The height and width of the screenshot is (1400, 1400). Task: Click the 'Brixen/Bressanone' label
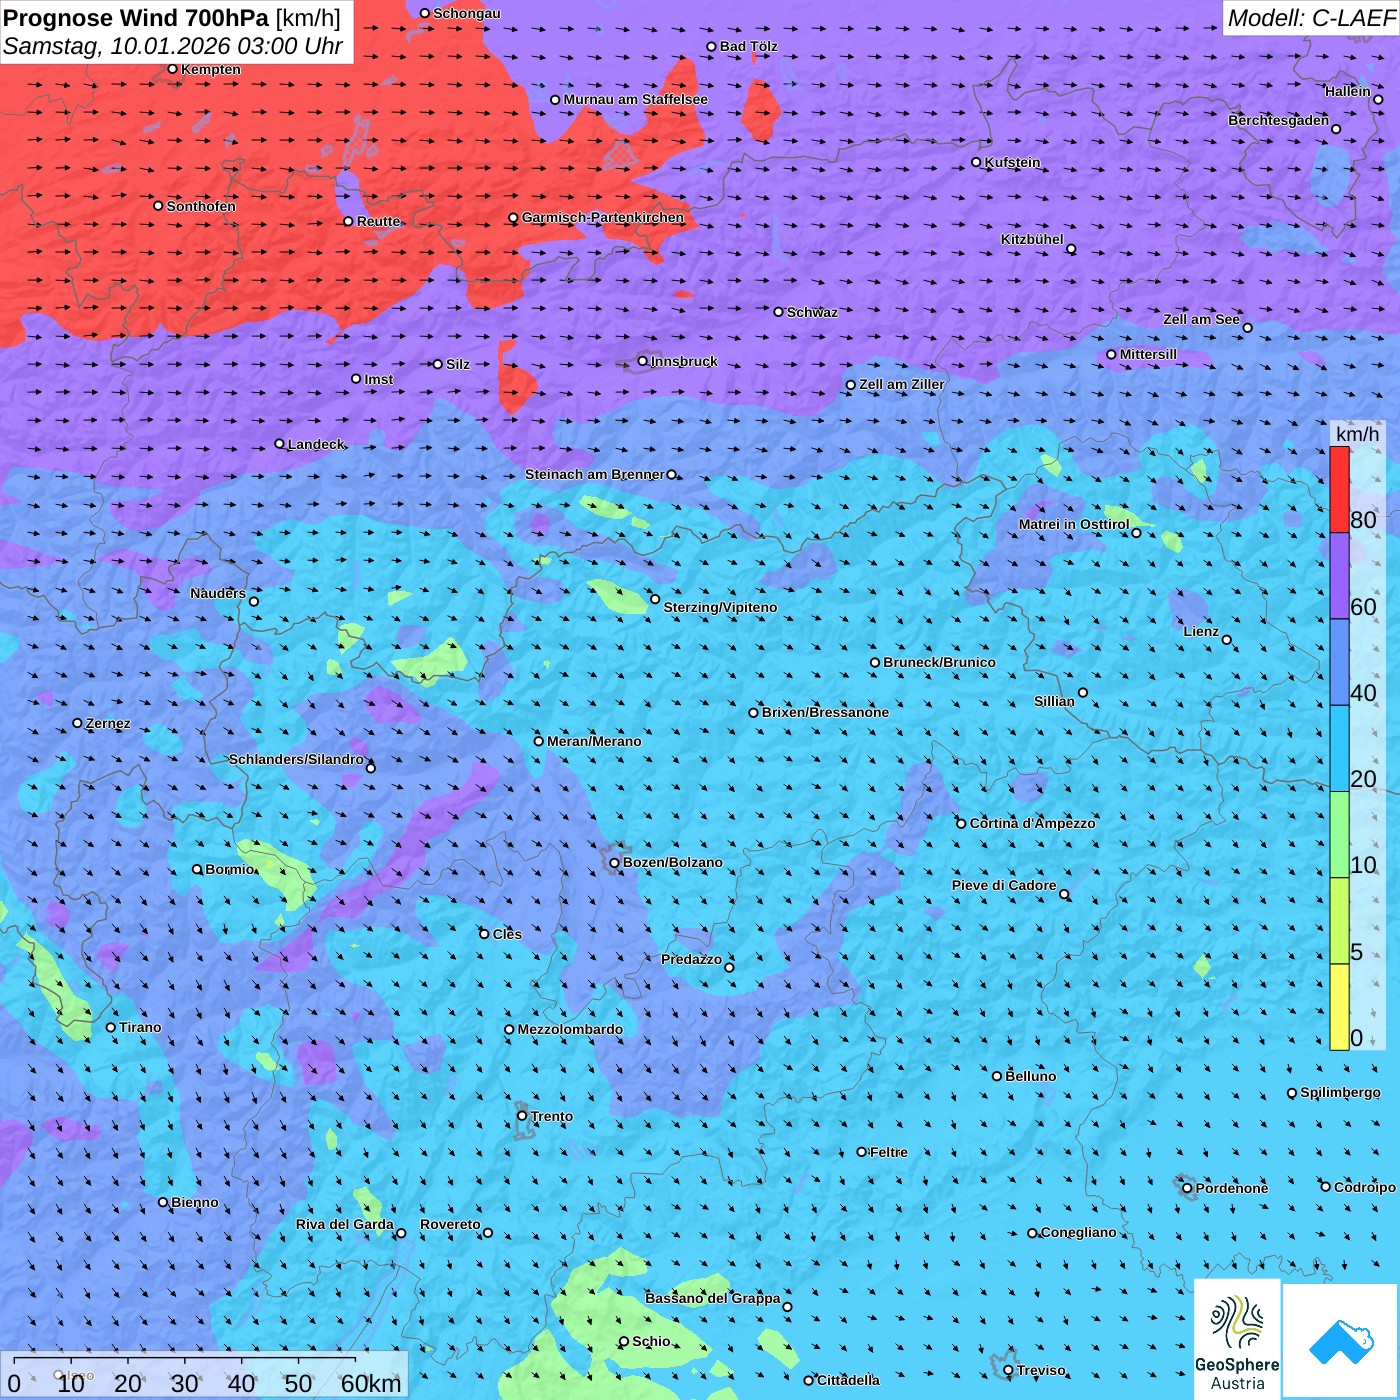tap(825, 712)
